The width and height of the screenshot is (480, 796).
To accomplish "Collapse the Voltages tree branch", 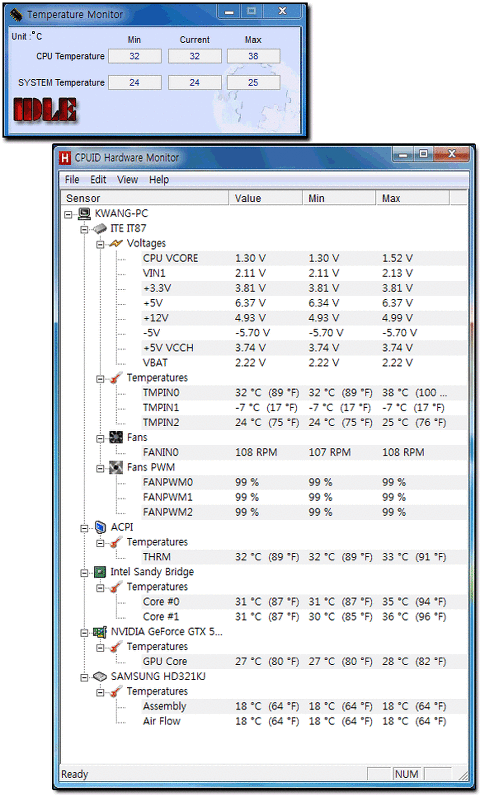I will coord(100,244).
